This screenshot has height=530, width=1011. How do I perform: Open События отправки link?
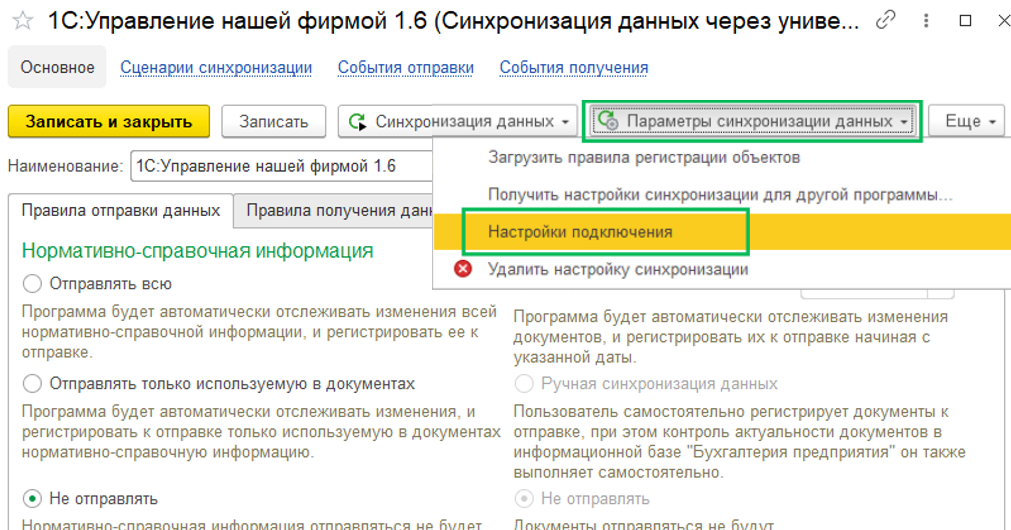coord(406,68)
